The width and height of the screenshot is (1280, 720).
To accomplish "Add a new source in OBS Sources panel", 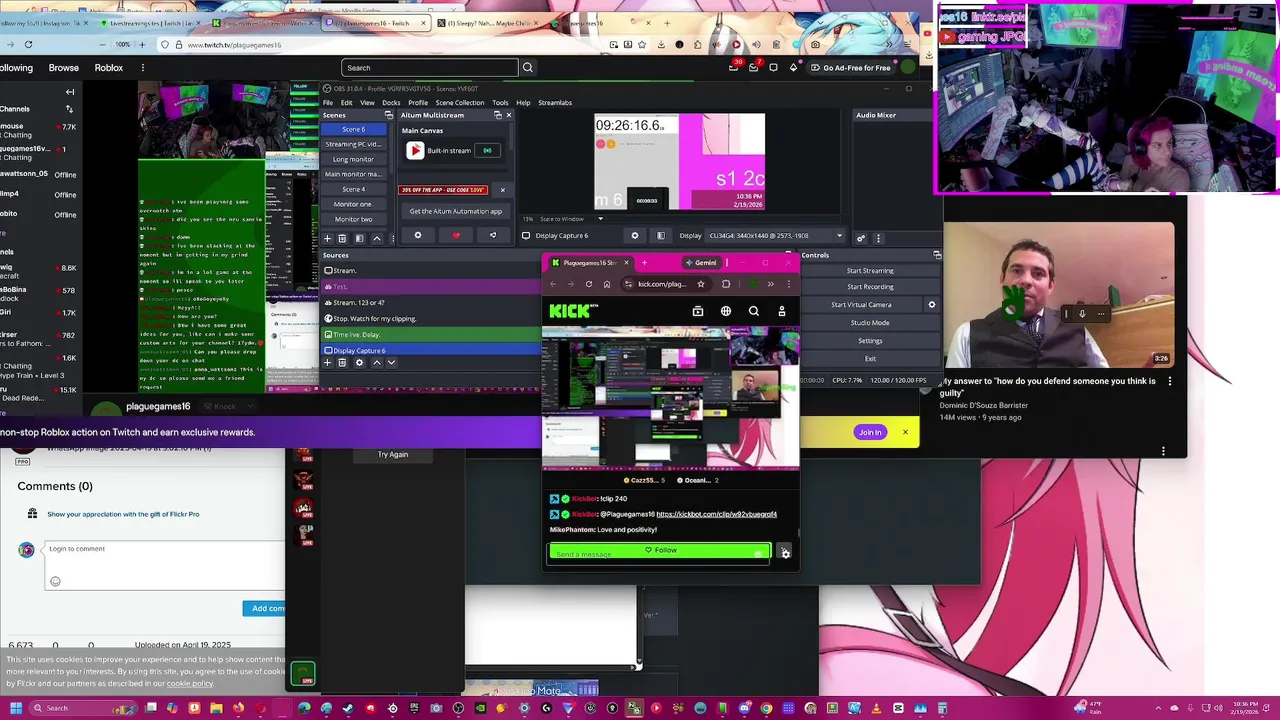I will click(327, 362).
